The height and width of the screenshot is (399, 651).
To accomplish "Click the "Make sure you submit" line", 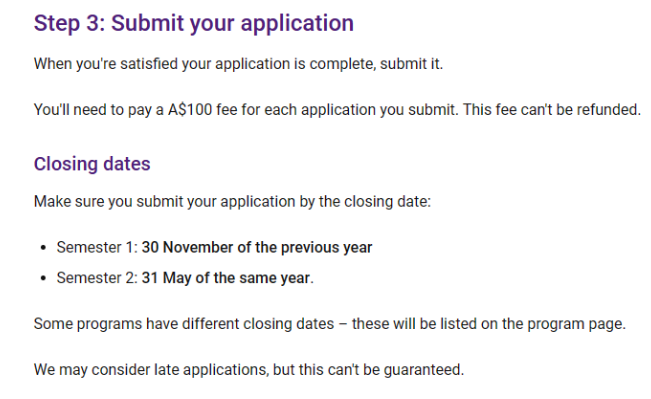I will tap(232, 202).
